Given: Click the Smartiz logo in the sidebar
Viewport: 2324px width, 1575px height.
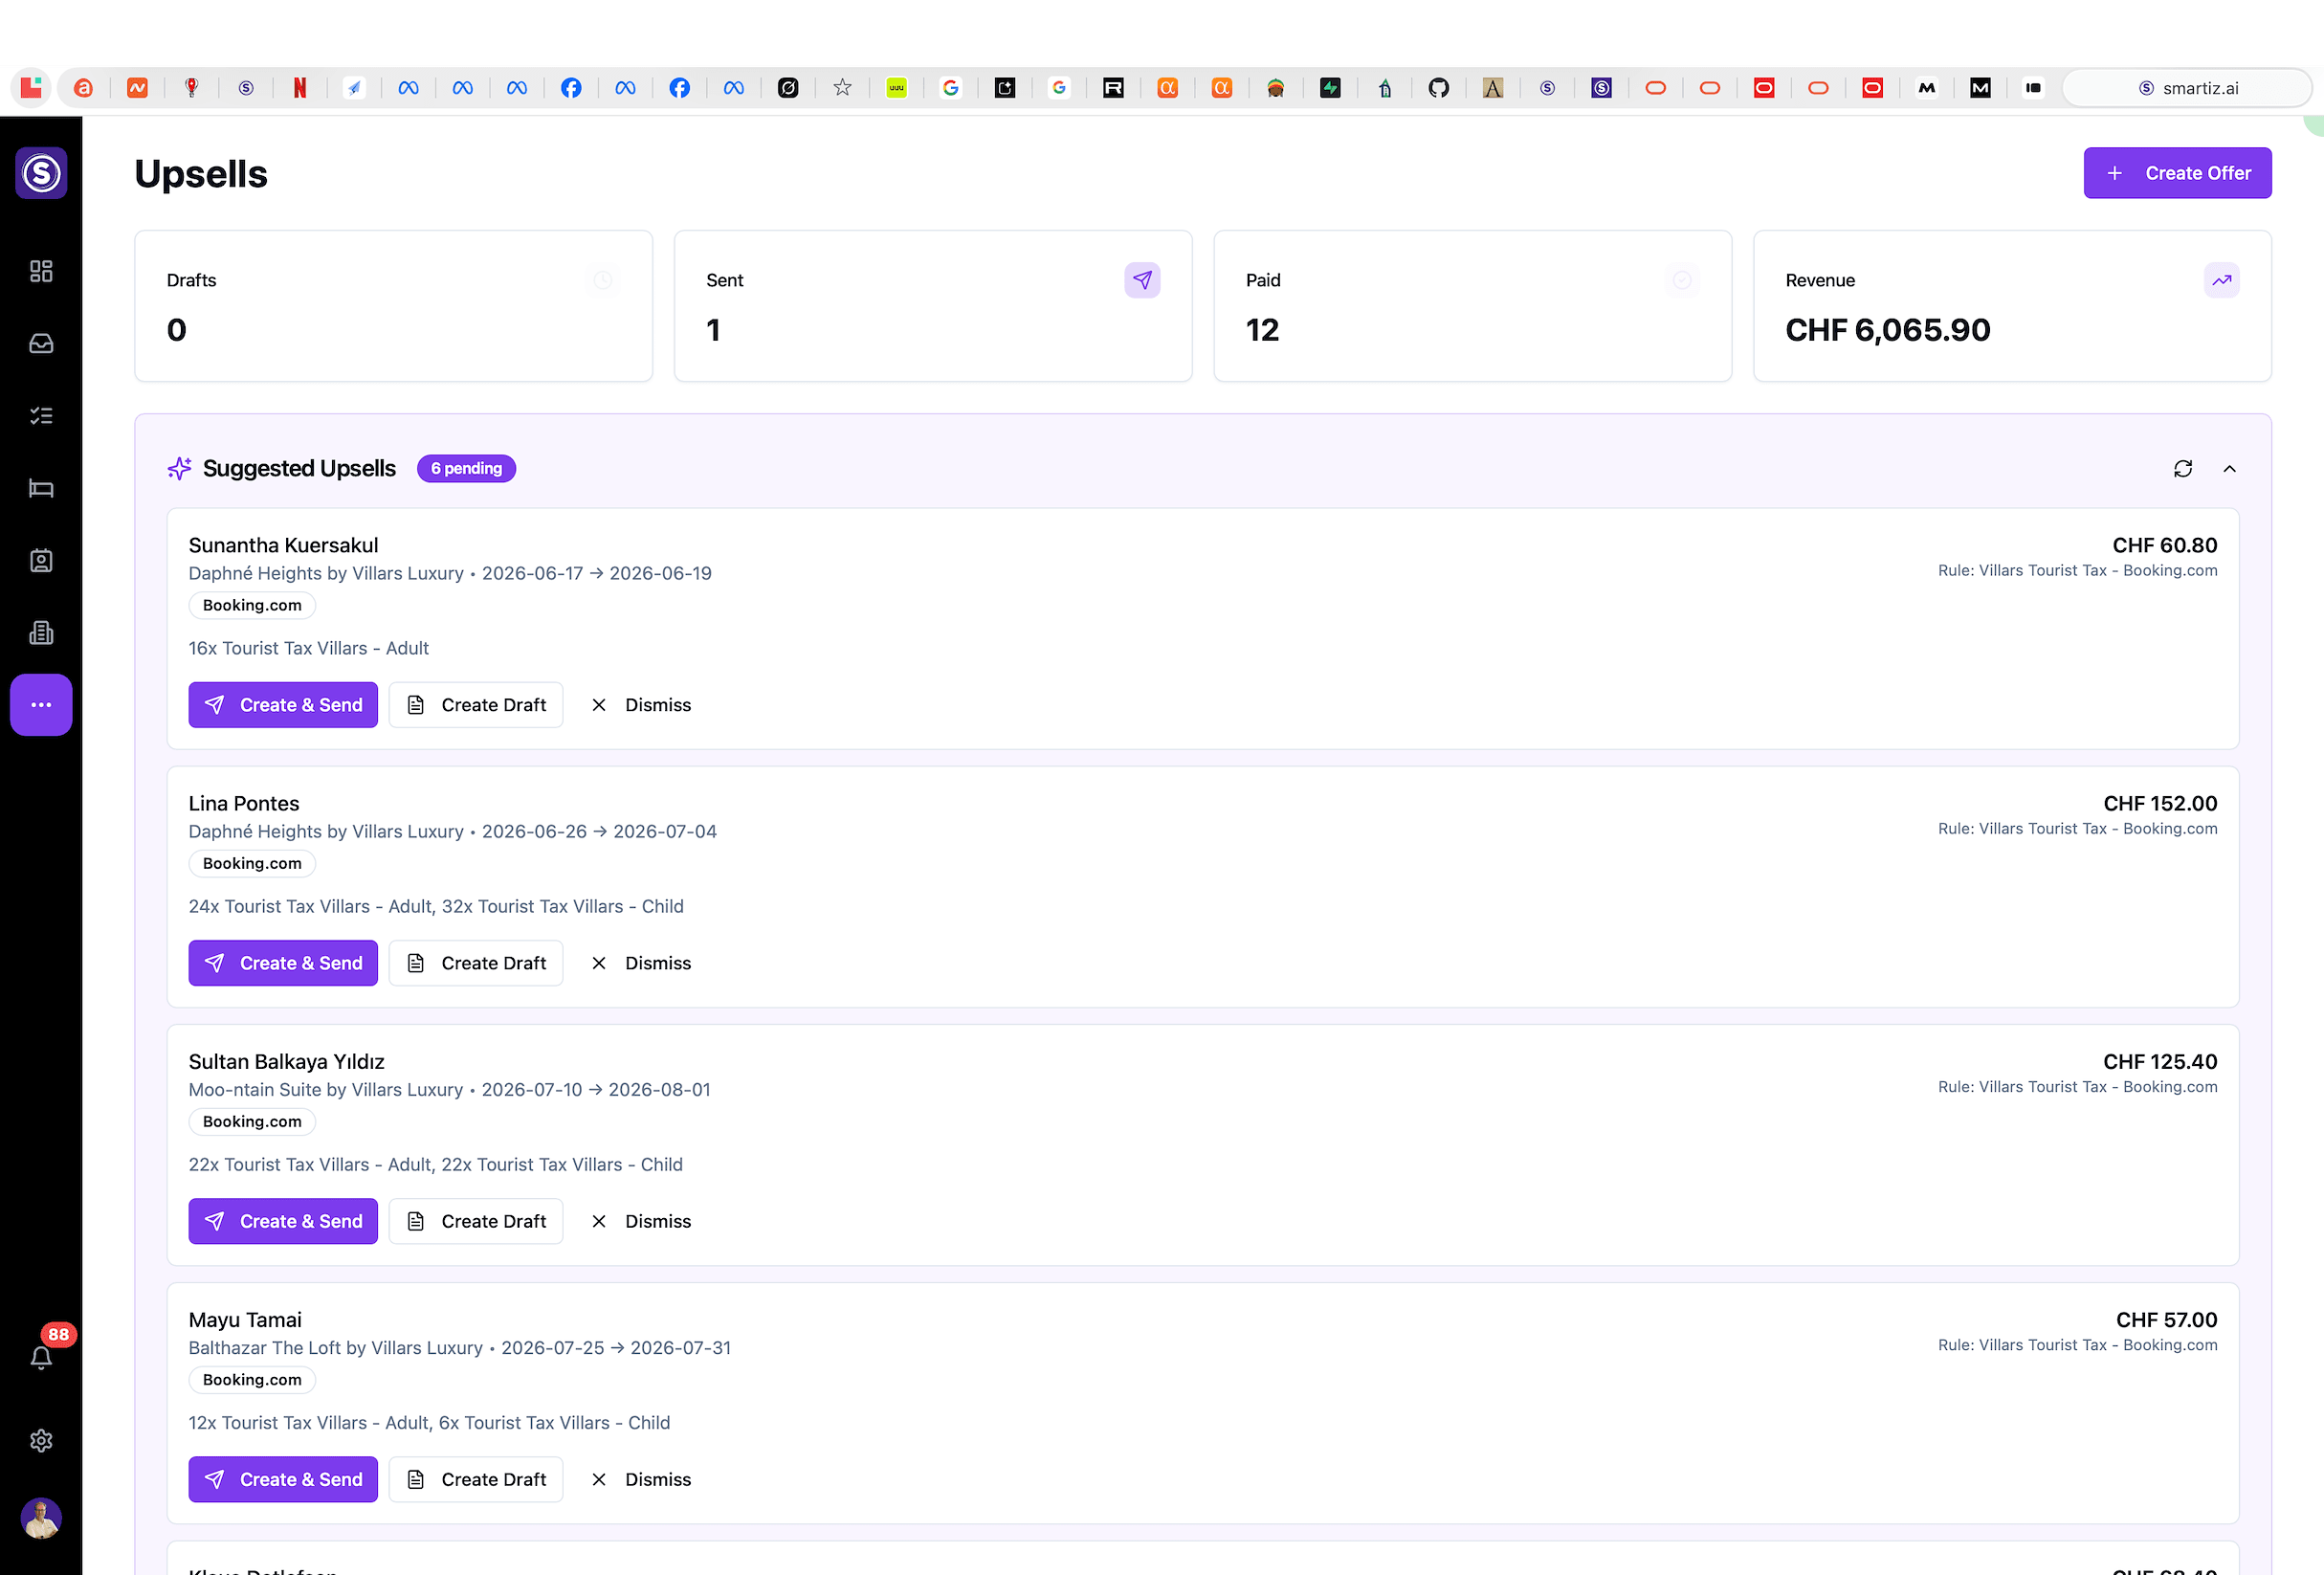Looking at the screenshot, I should 41,173.
